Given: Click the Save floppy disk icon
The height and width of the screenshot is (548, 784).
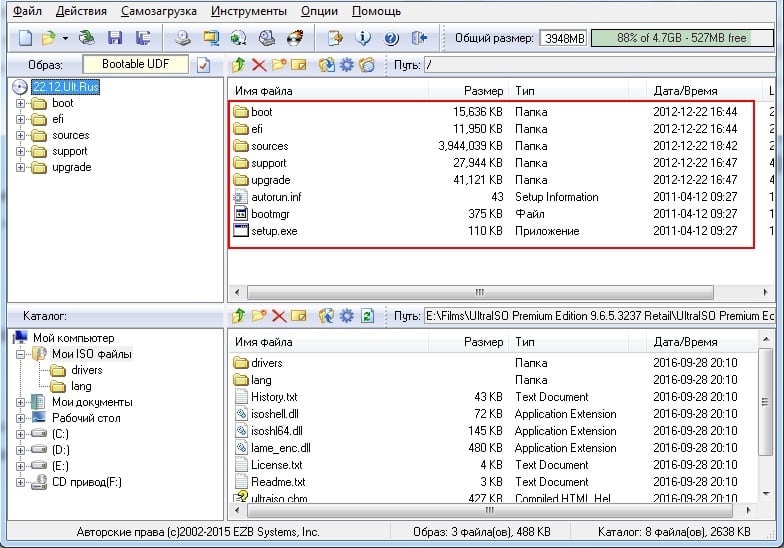Looking at the screenshot, I should (x=115, y=38).
